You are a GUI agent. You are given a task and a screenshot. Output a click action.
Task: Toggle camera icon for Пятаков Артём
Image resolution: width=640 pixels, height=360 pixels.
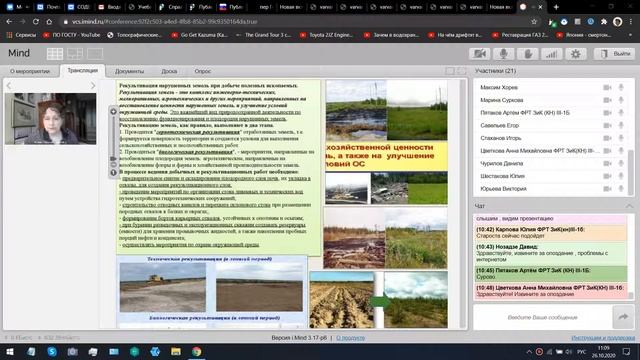pyautogui.click(x=607, y=113)
